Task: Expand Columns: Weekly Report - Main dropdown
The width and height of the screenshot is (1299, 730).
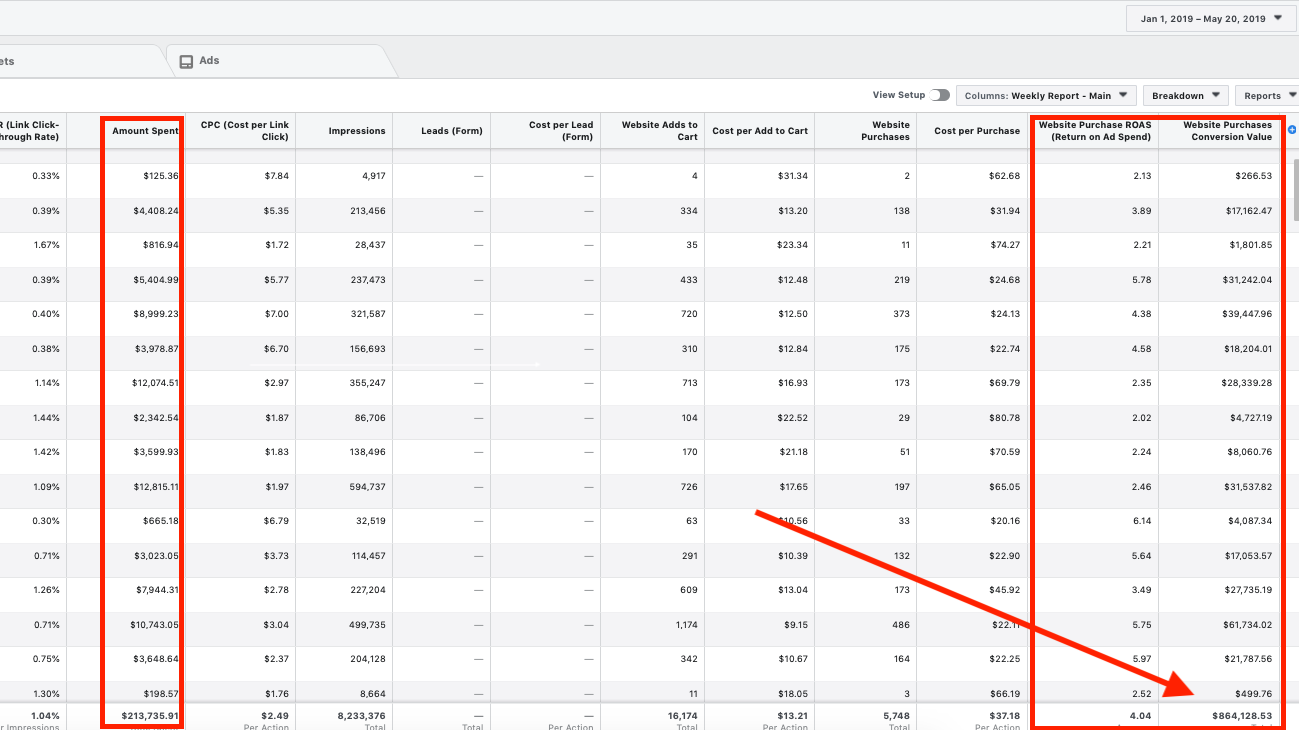Action: [x=1046, y=96]
